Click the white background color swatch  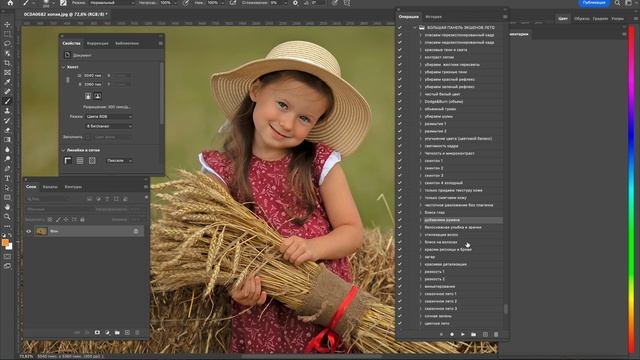pyautogui.click(x=10, y=247)
